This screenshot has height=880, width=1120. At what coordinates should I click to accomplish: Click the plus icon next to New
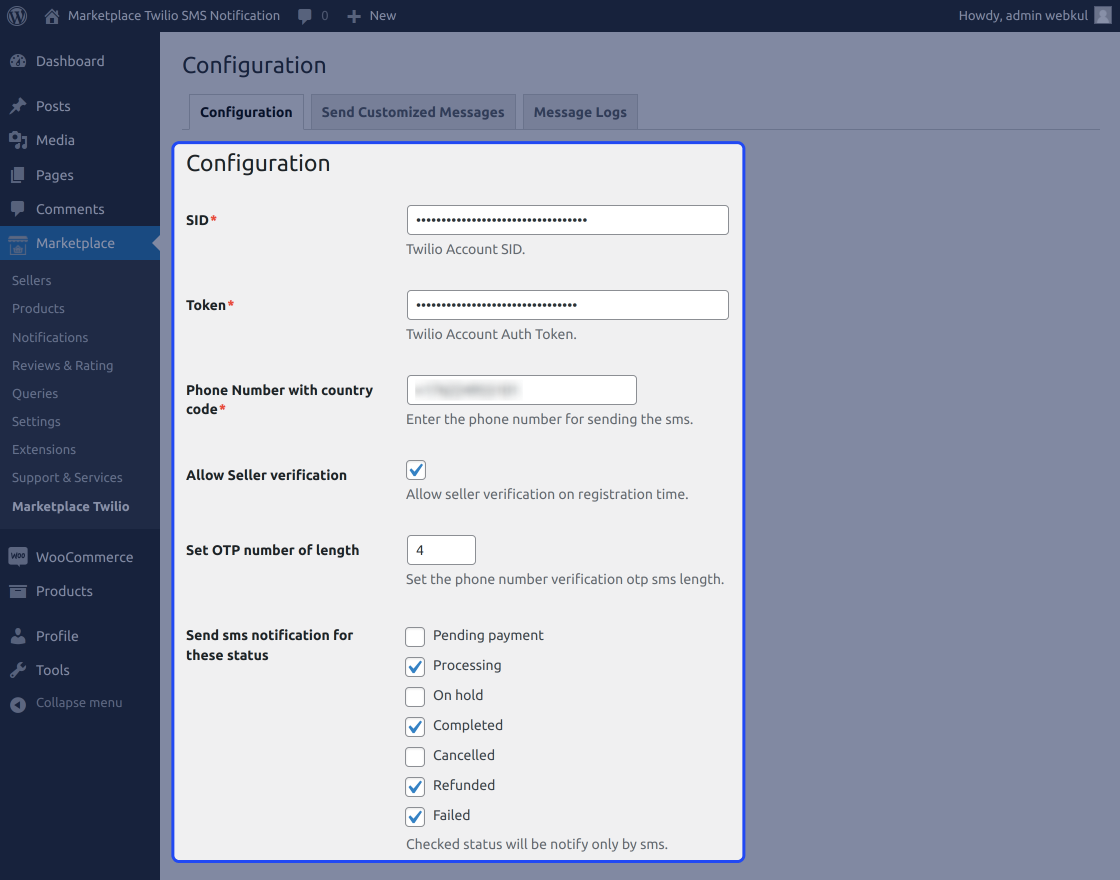pos(354,16)
